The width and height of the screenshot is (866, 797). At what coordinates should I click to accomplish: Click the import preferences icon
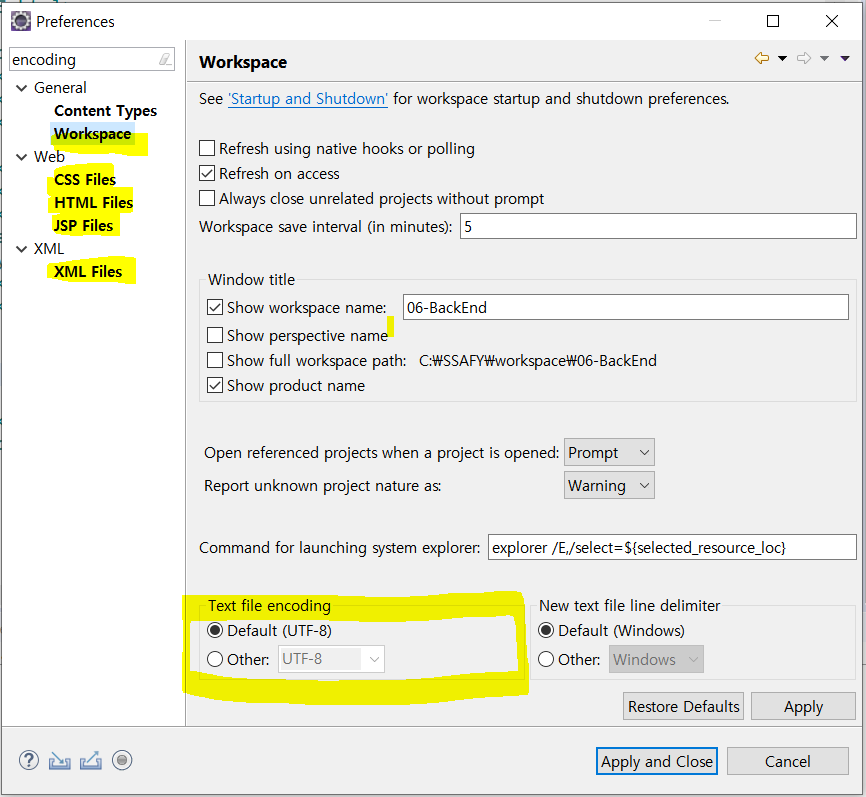pos(60,761)
